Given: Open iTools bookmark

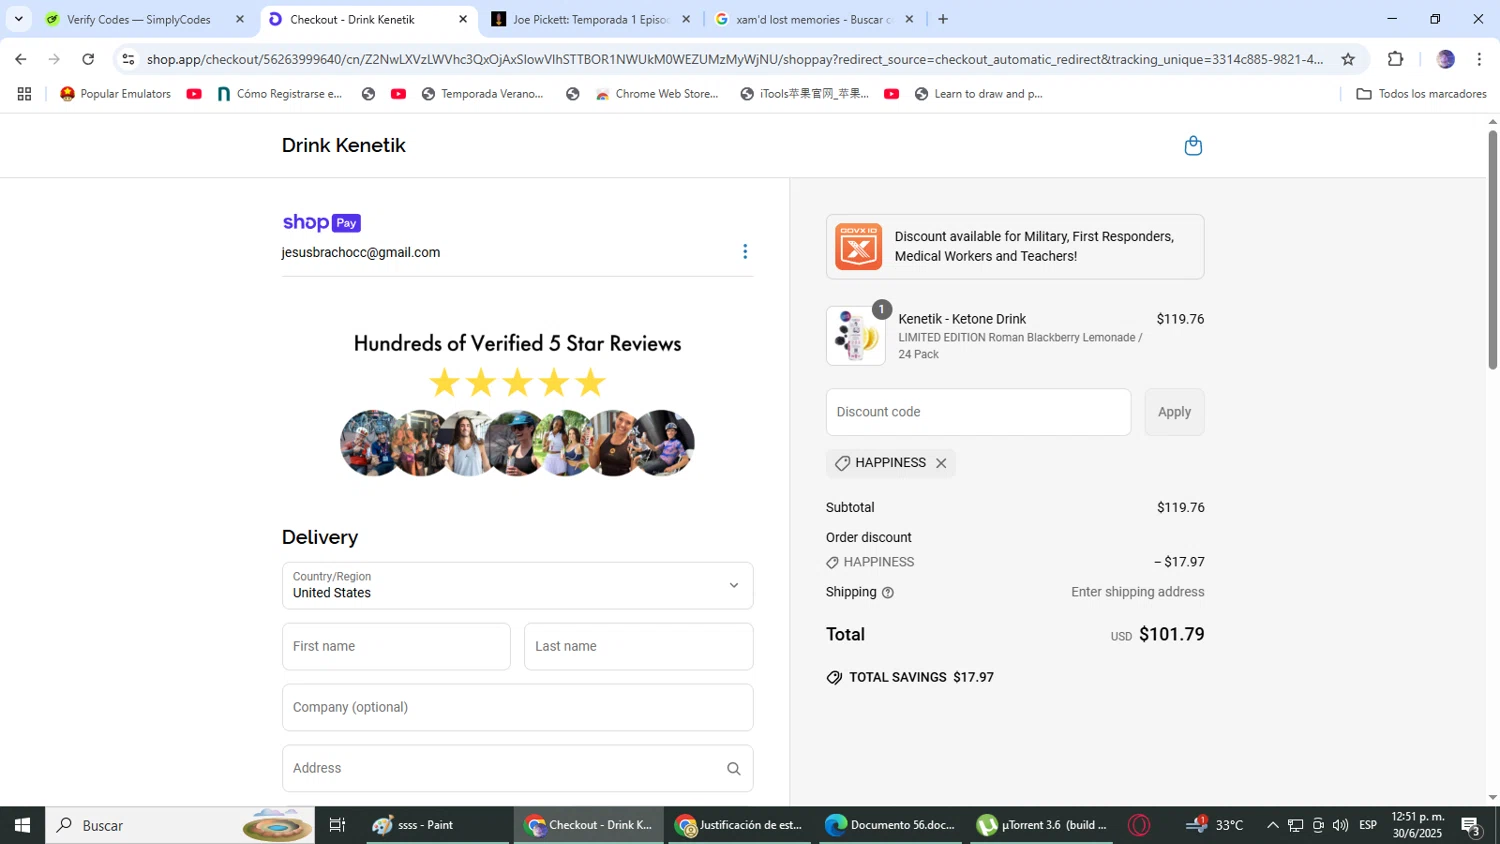Looking at the screenshot, I should [805, 94].
